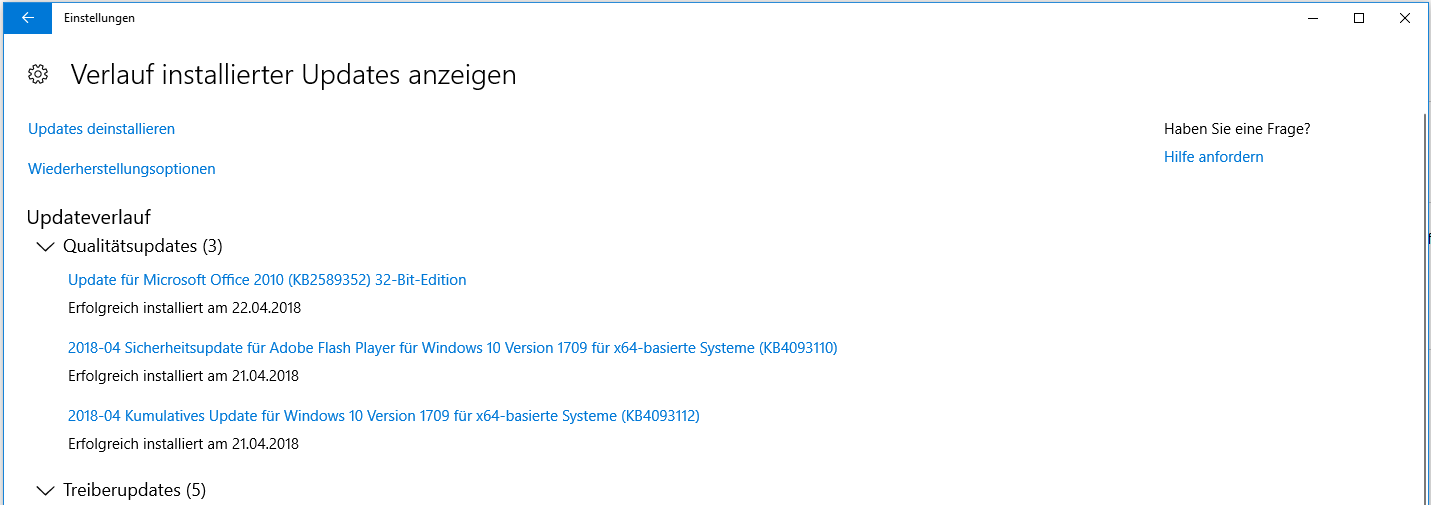Viewport: 1431px width, 505px height.
Task: Open the Office 2010 KB2589352 update link
Action: click(267, 280)
